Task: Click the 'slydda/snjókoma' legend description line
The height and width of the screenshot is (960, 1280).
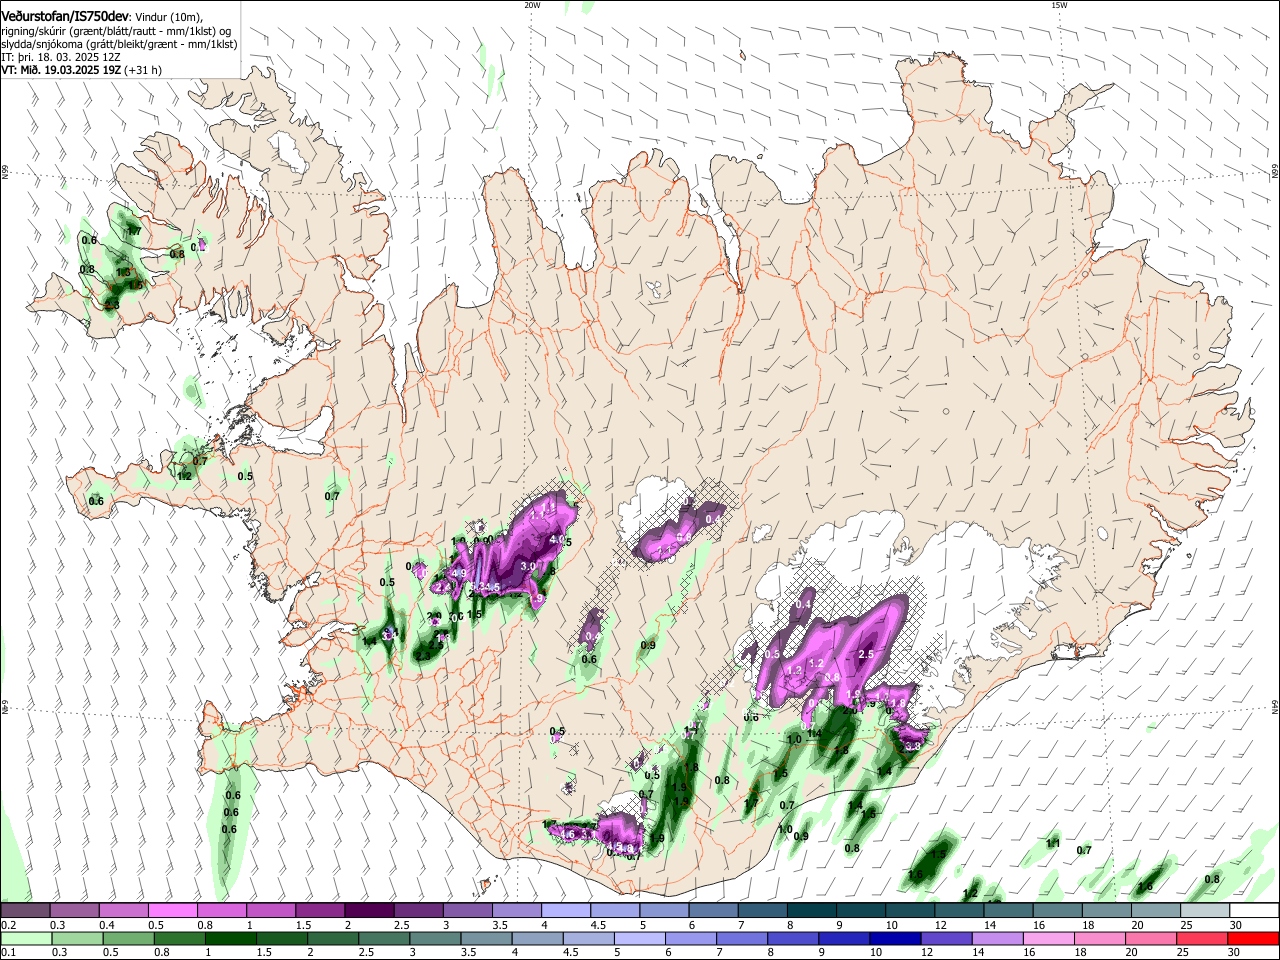Action: [x=119, y=44]
